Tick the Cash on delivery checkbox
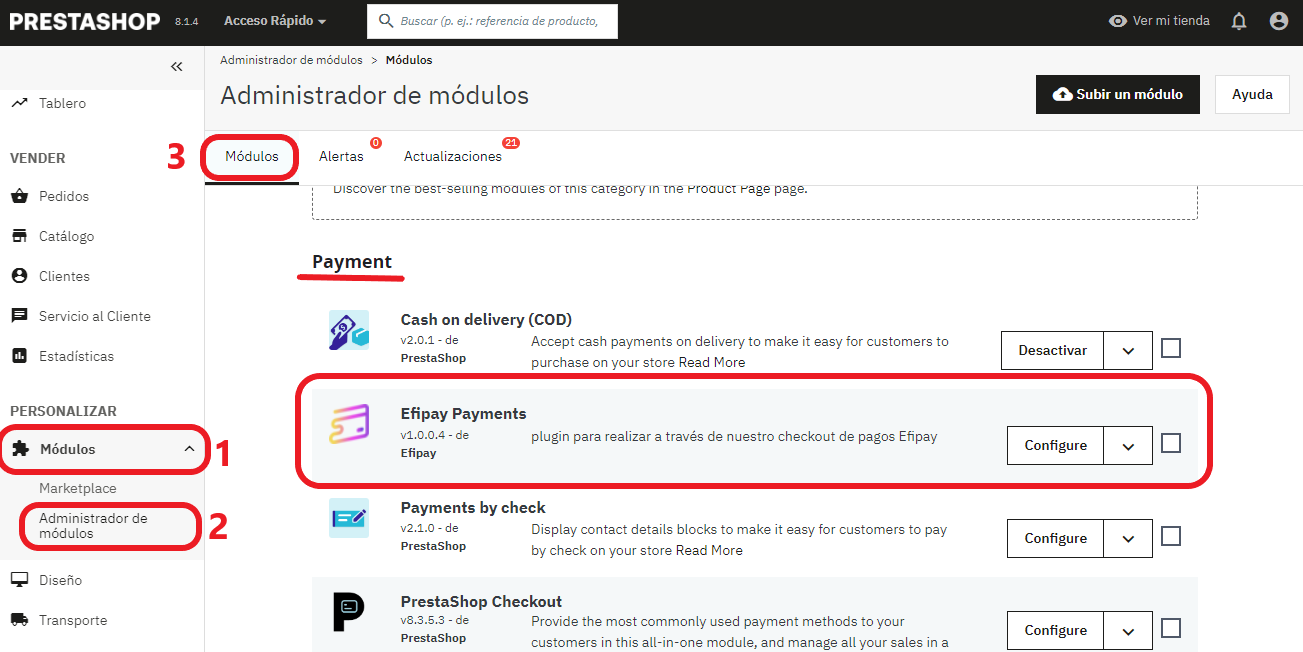Viewport: 1303px width, 652px height. point(1171,348)
